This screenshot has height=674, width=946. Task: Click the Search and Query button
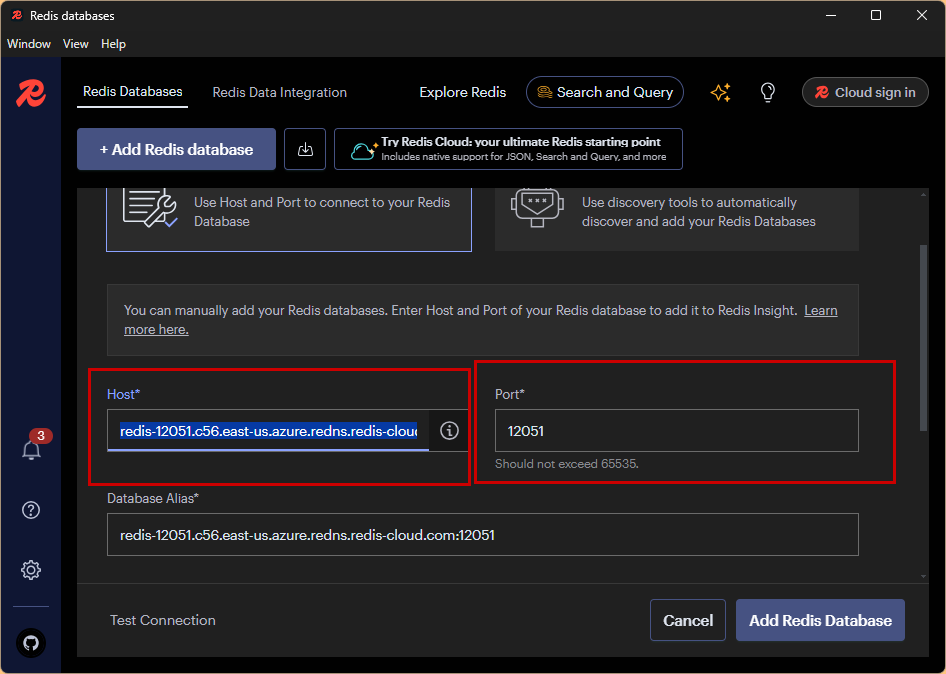(605, 92)
